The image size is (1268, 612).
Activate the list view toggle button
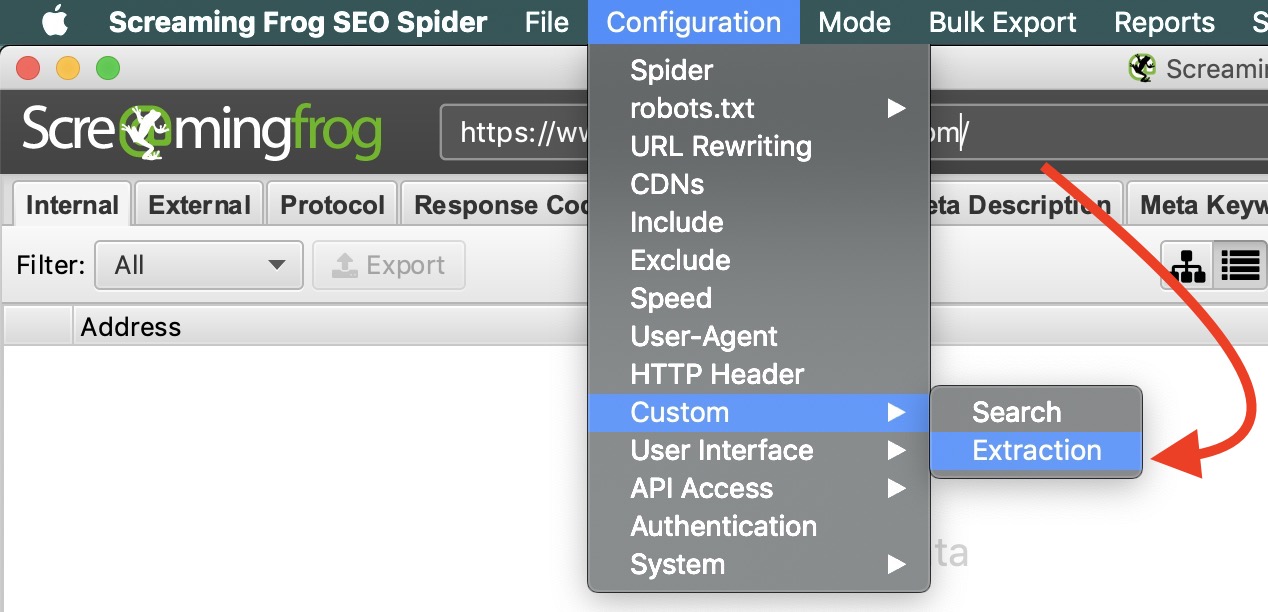pyautogui.click(x=1239, y=265)
